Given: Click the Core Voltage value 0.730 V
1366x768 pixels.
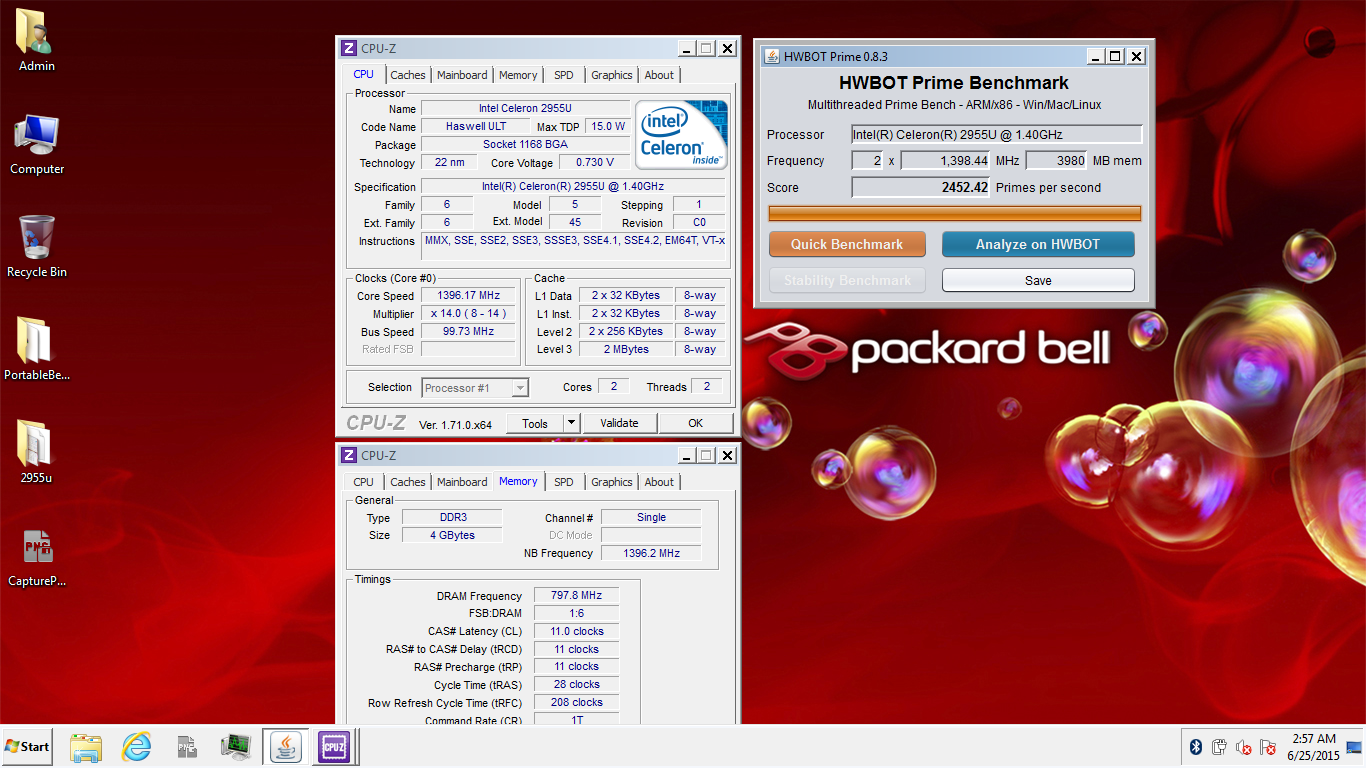Looking at the screenshot, I should (x=594, y=162).
